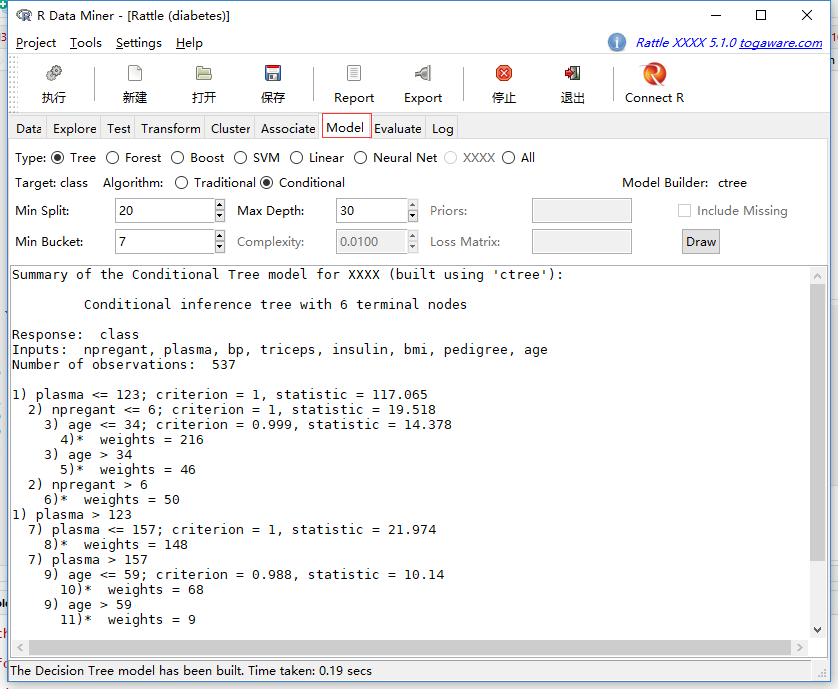Switch to the Evaluate tab
Viewport: 838px width, 689px height.
click(x=398, y=129)
